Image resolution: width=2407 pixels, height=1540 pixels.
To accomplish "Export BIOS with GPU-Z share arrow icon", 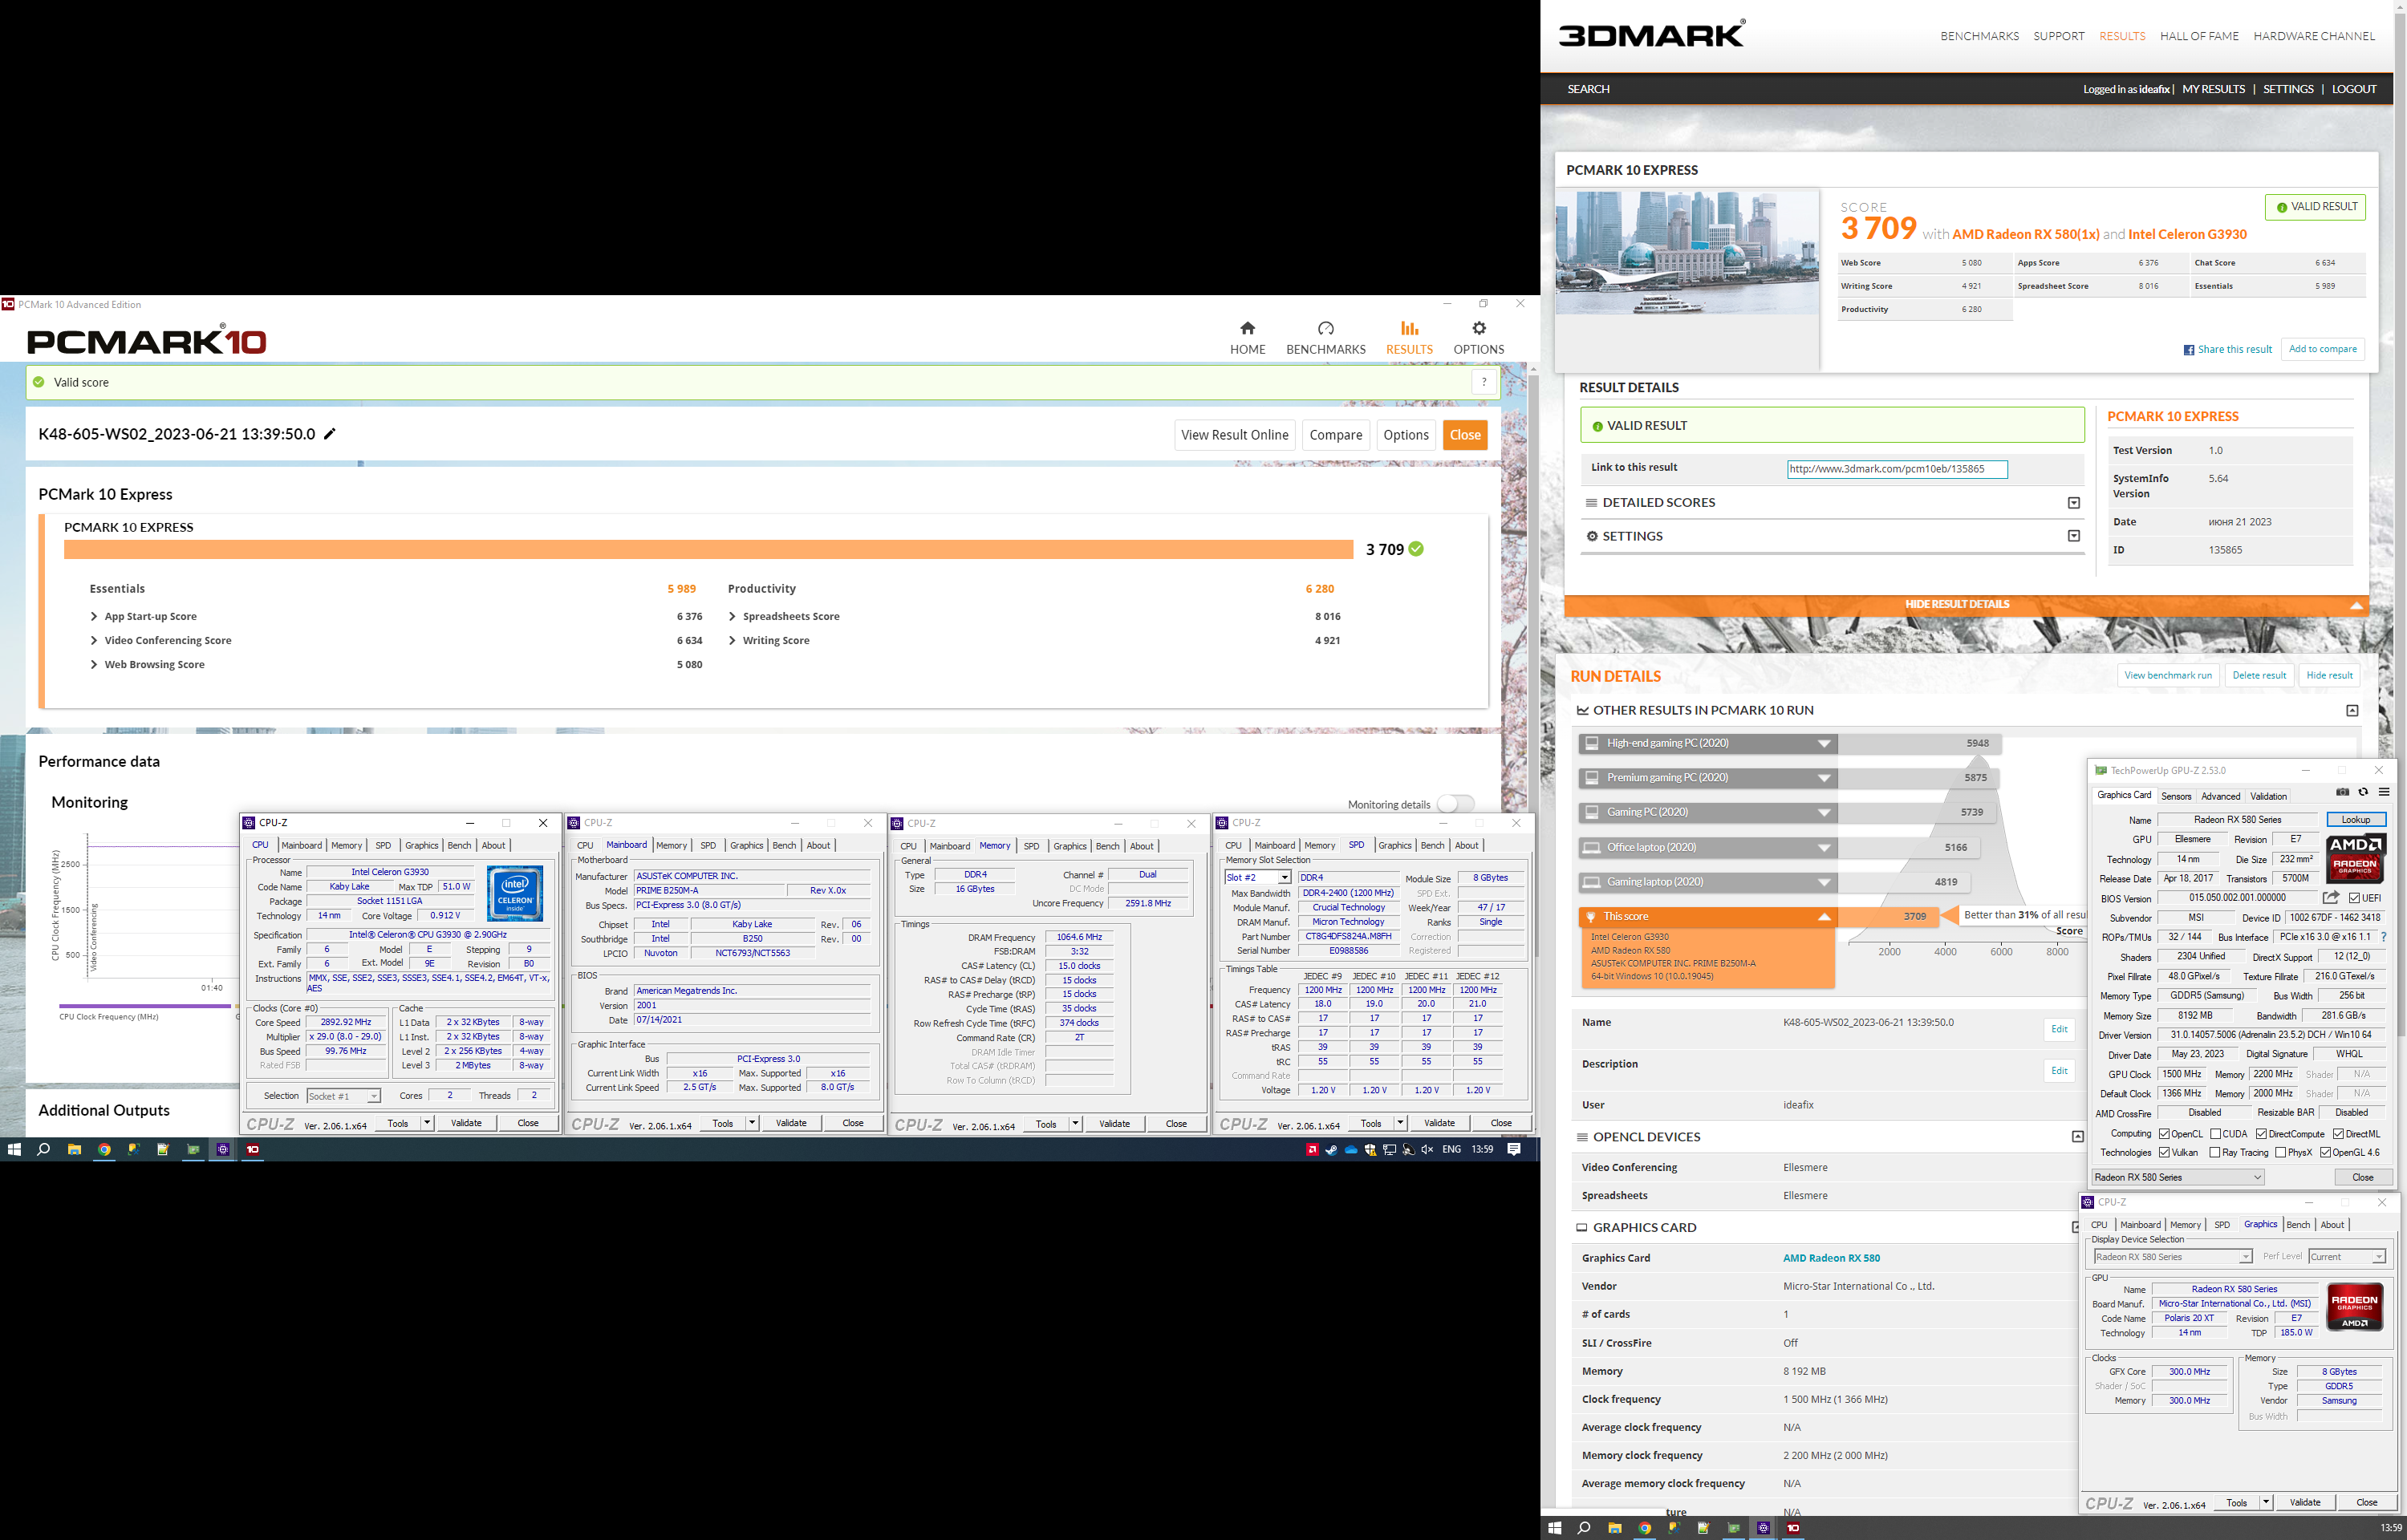I will coord(2331,897).
